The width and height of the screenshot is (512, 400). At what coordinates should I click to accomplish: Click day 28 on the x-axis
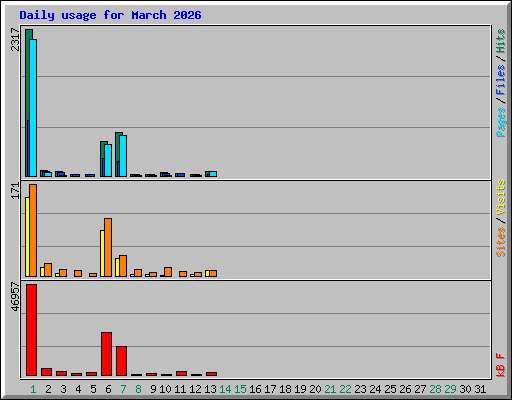pyautogui.click(x=435, y=389)
